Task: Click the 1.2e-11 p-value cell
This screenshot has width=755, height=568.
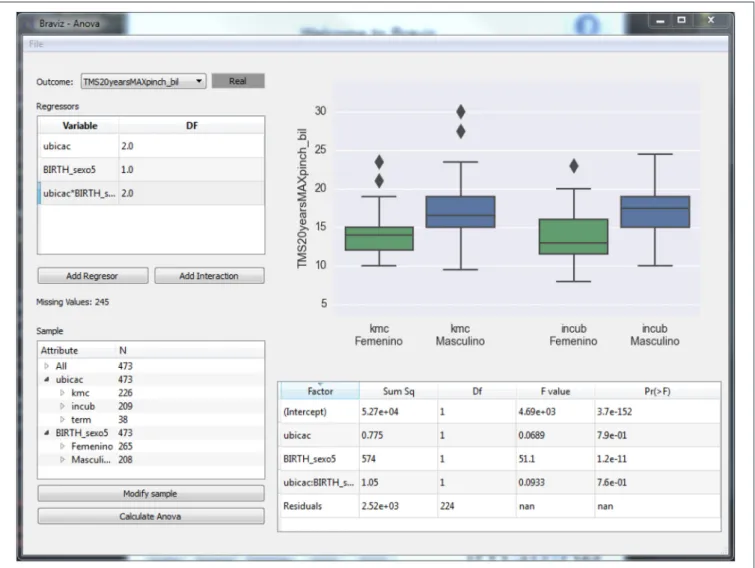Action: [658, 459]
